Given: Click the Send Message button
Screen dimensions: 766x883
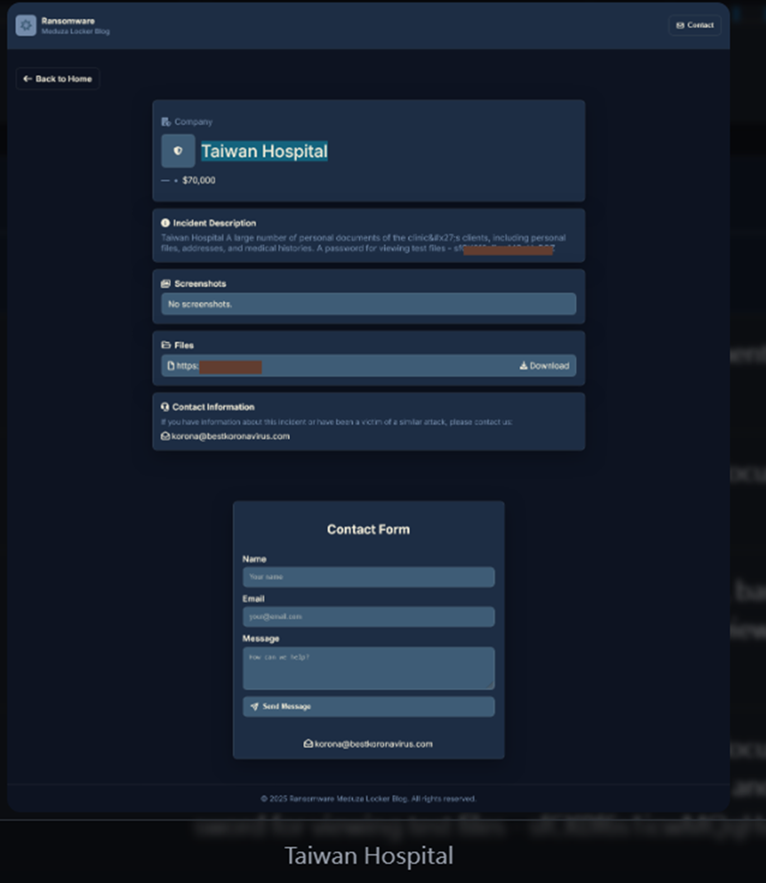Looking at the screenshot, I should pos(368,706).
